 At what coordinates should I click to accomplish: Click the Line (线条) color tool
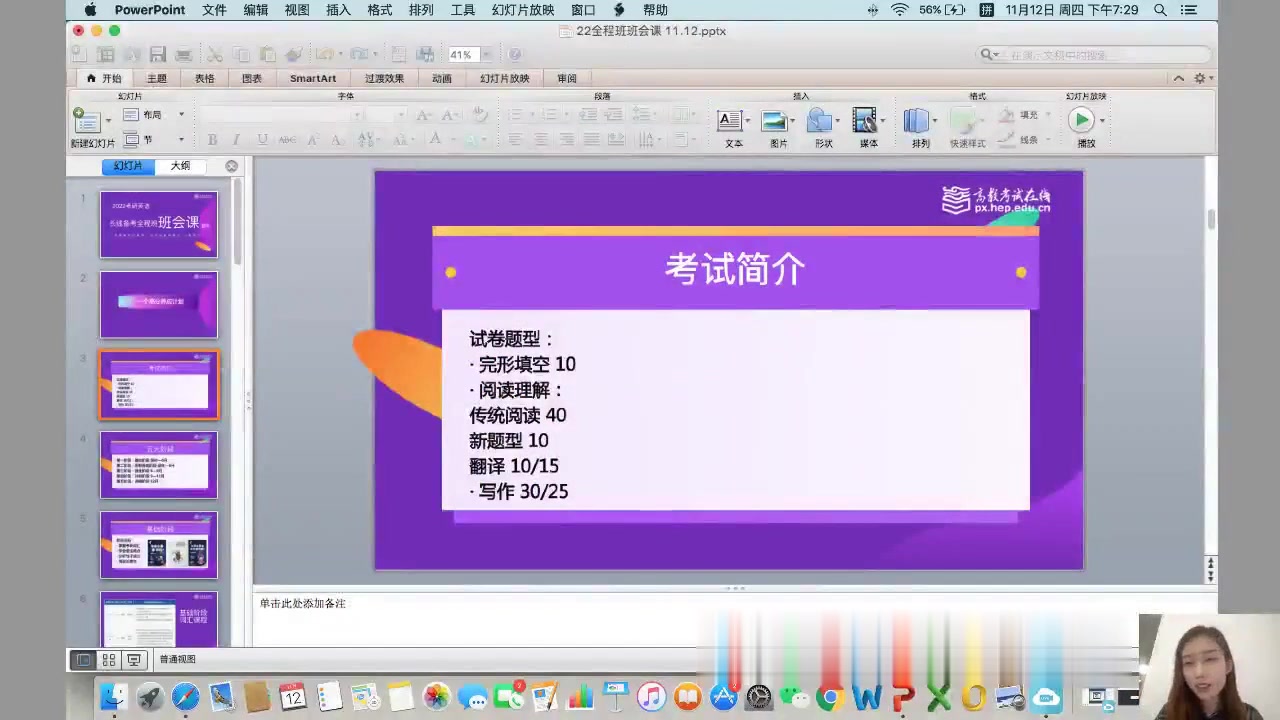(x=1019, y=140)
